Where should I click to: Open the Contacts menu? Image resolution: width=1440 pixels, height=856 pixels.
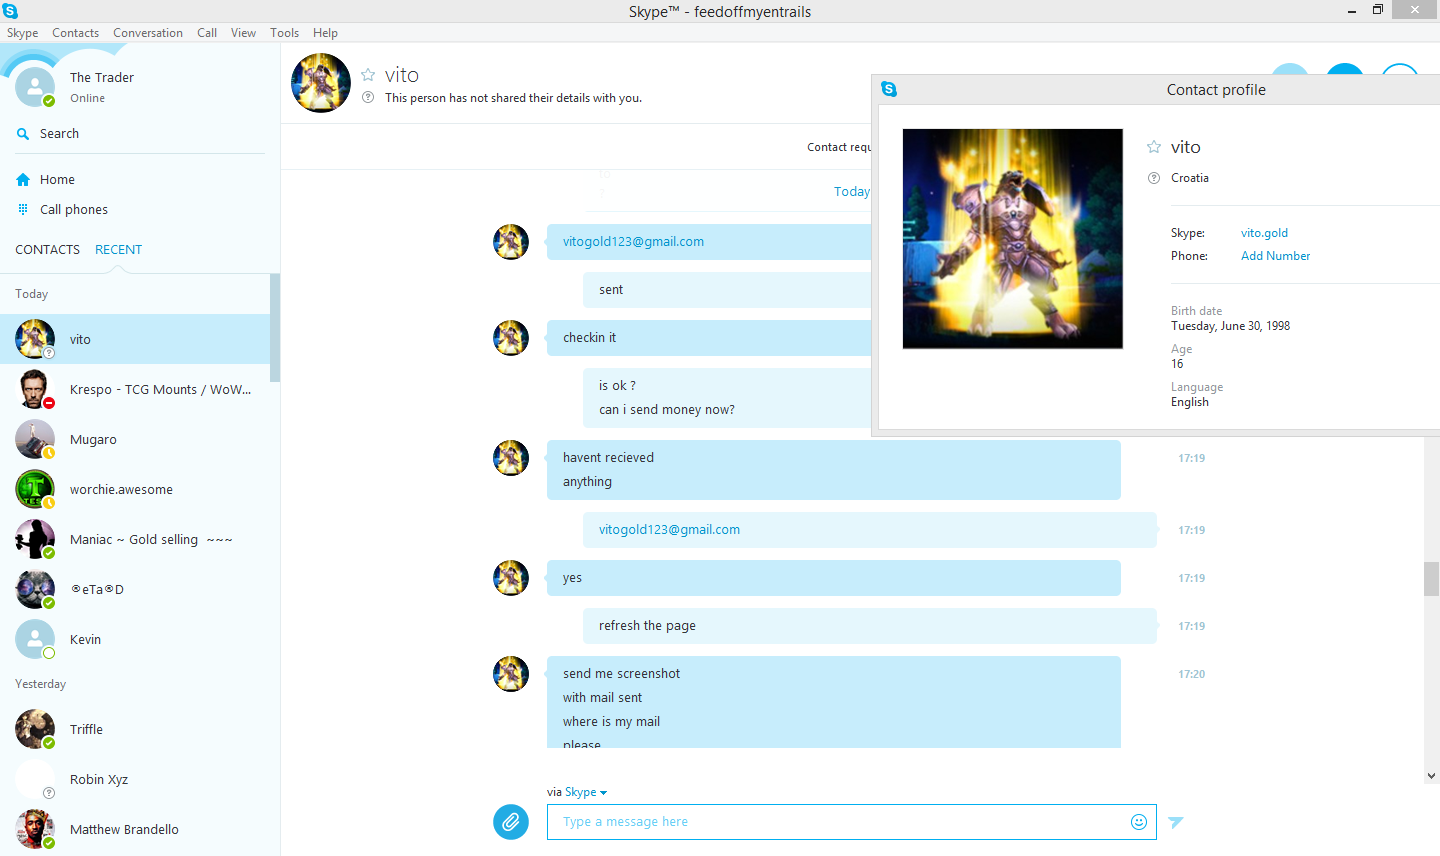(76, 33)
